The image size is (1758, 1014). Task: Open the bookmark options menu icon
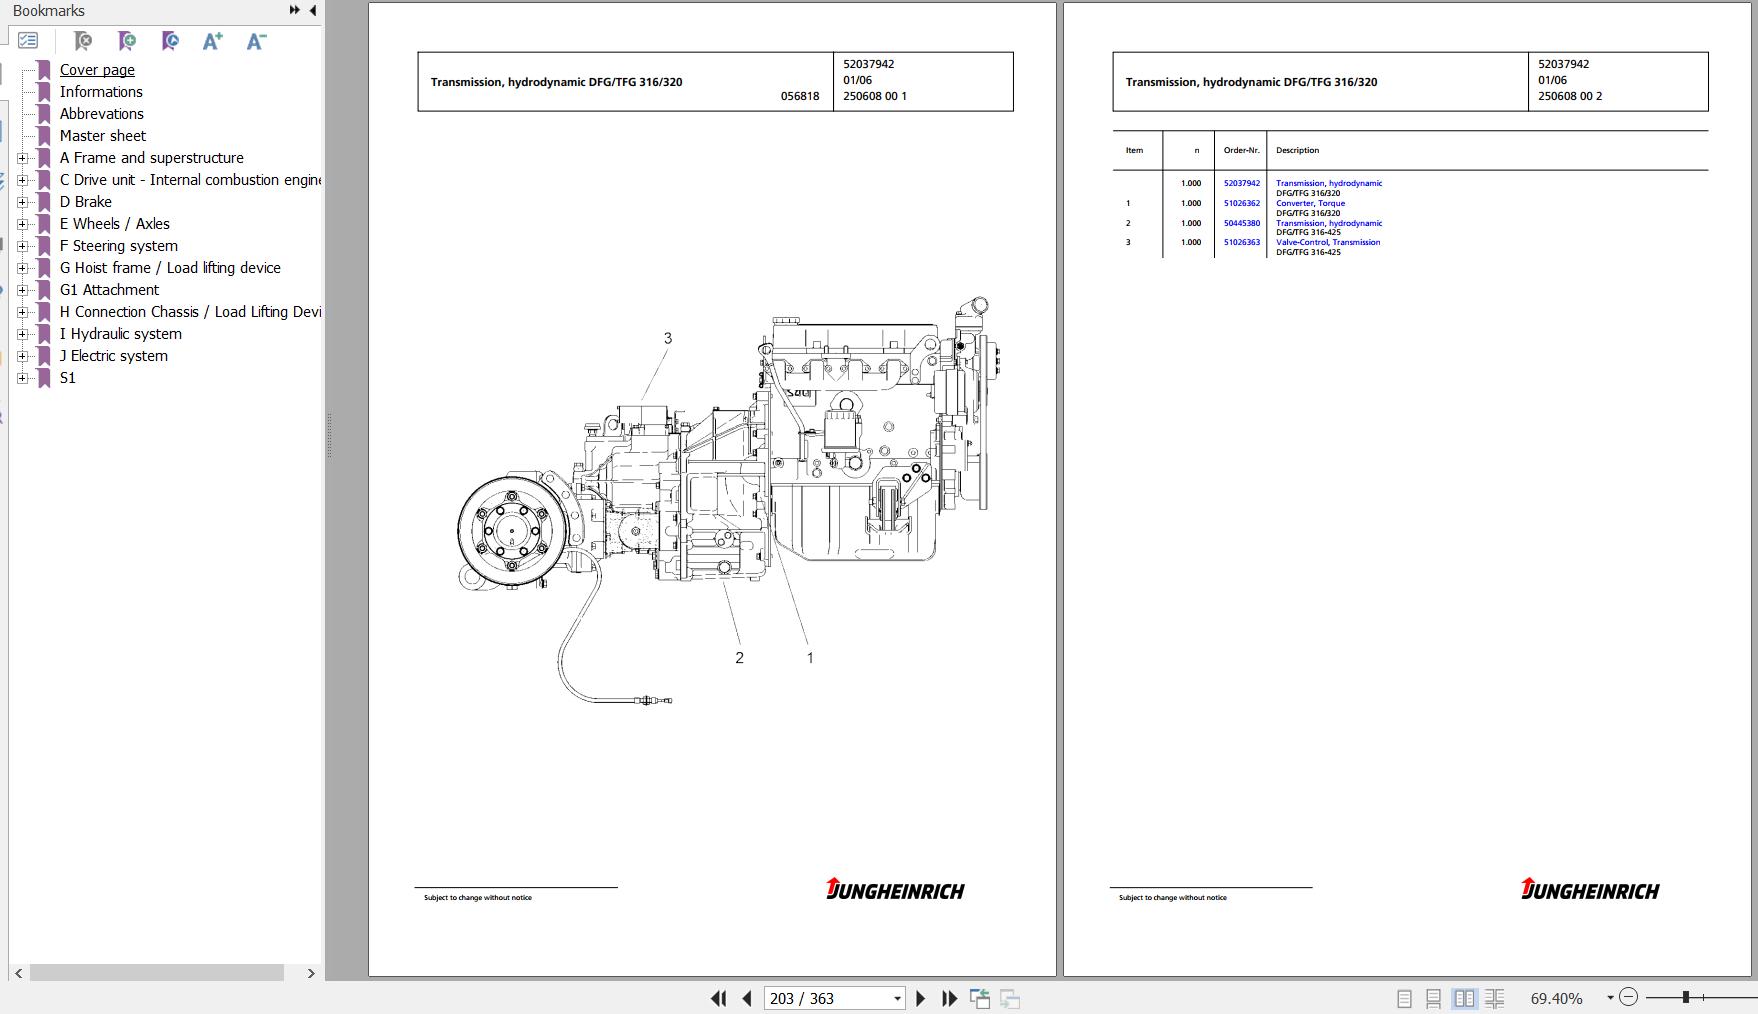[x=28, y=41]
